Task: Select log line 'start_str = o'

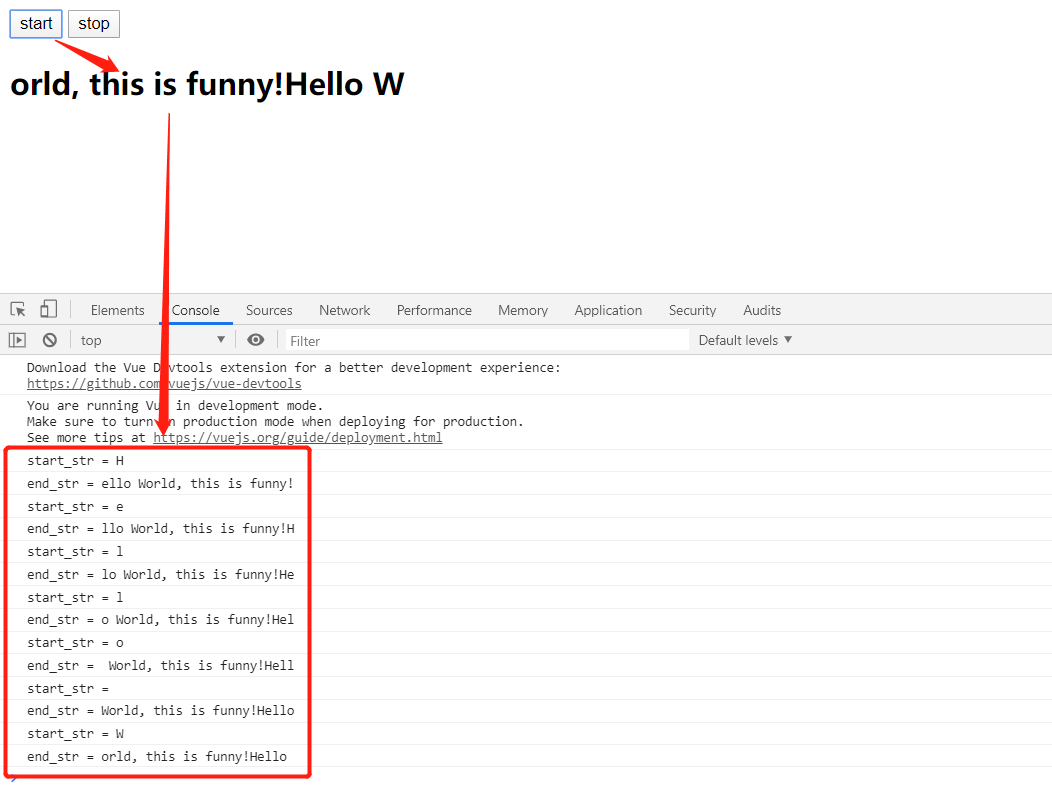Action: point(75,643)
